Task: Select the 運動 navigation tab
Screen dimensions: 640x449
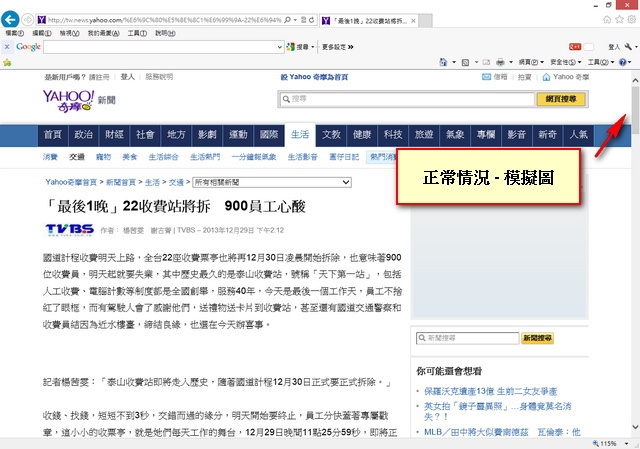Action: (237, 135)
